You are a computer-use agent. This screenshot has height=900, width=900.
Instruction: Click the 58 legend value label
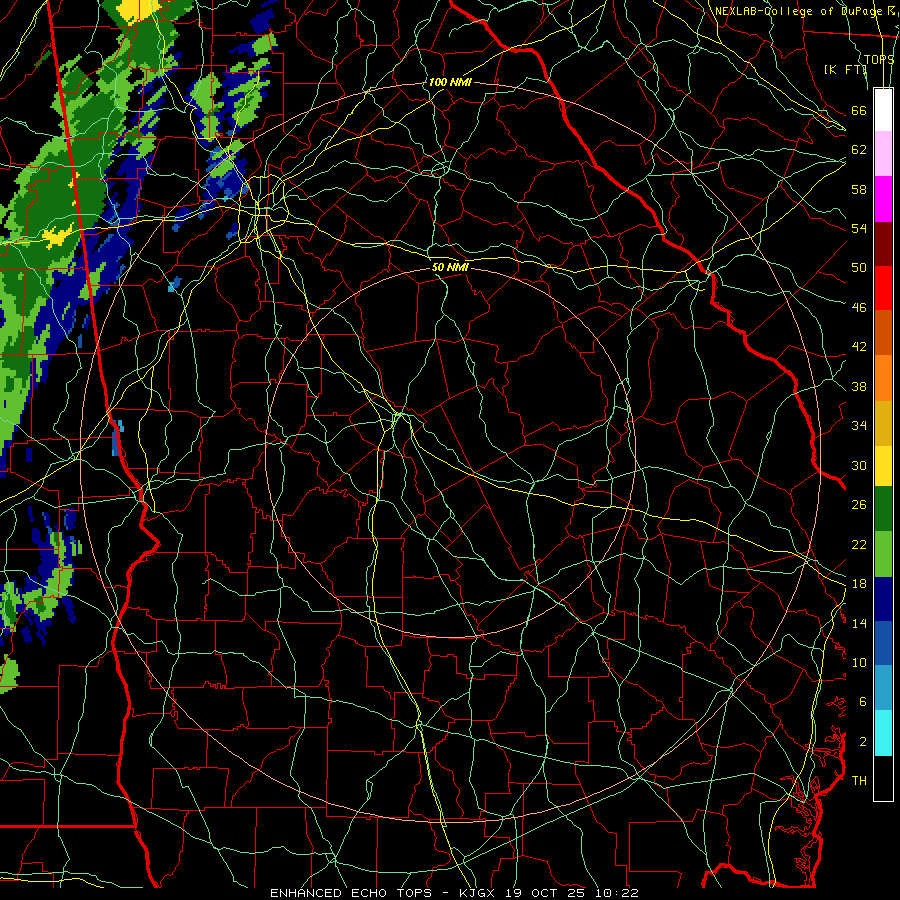(859, 189)
